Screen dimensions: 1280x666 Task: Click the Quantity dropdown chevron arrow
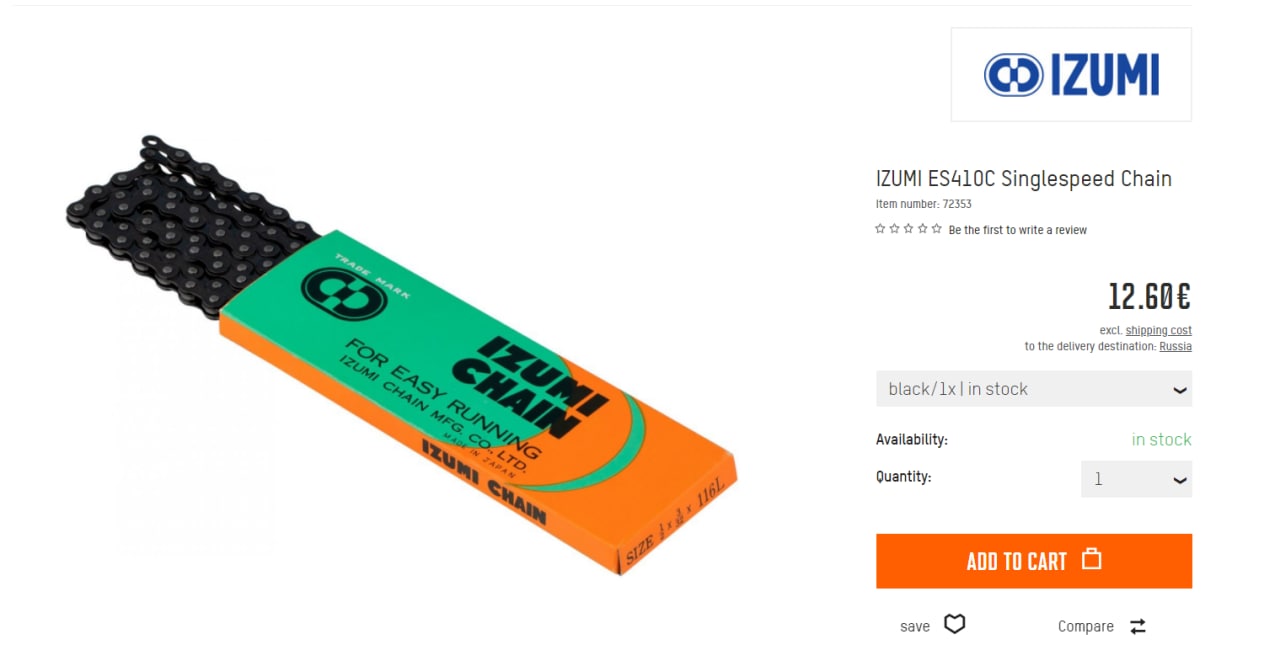tap(1180, 480)
